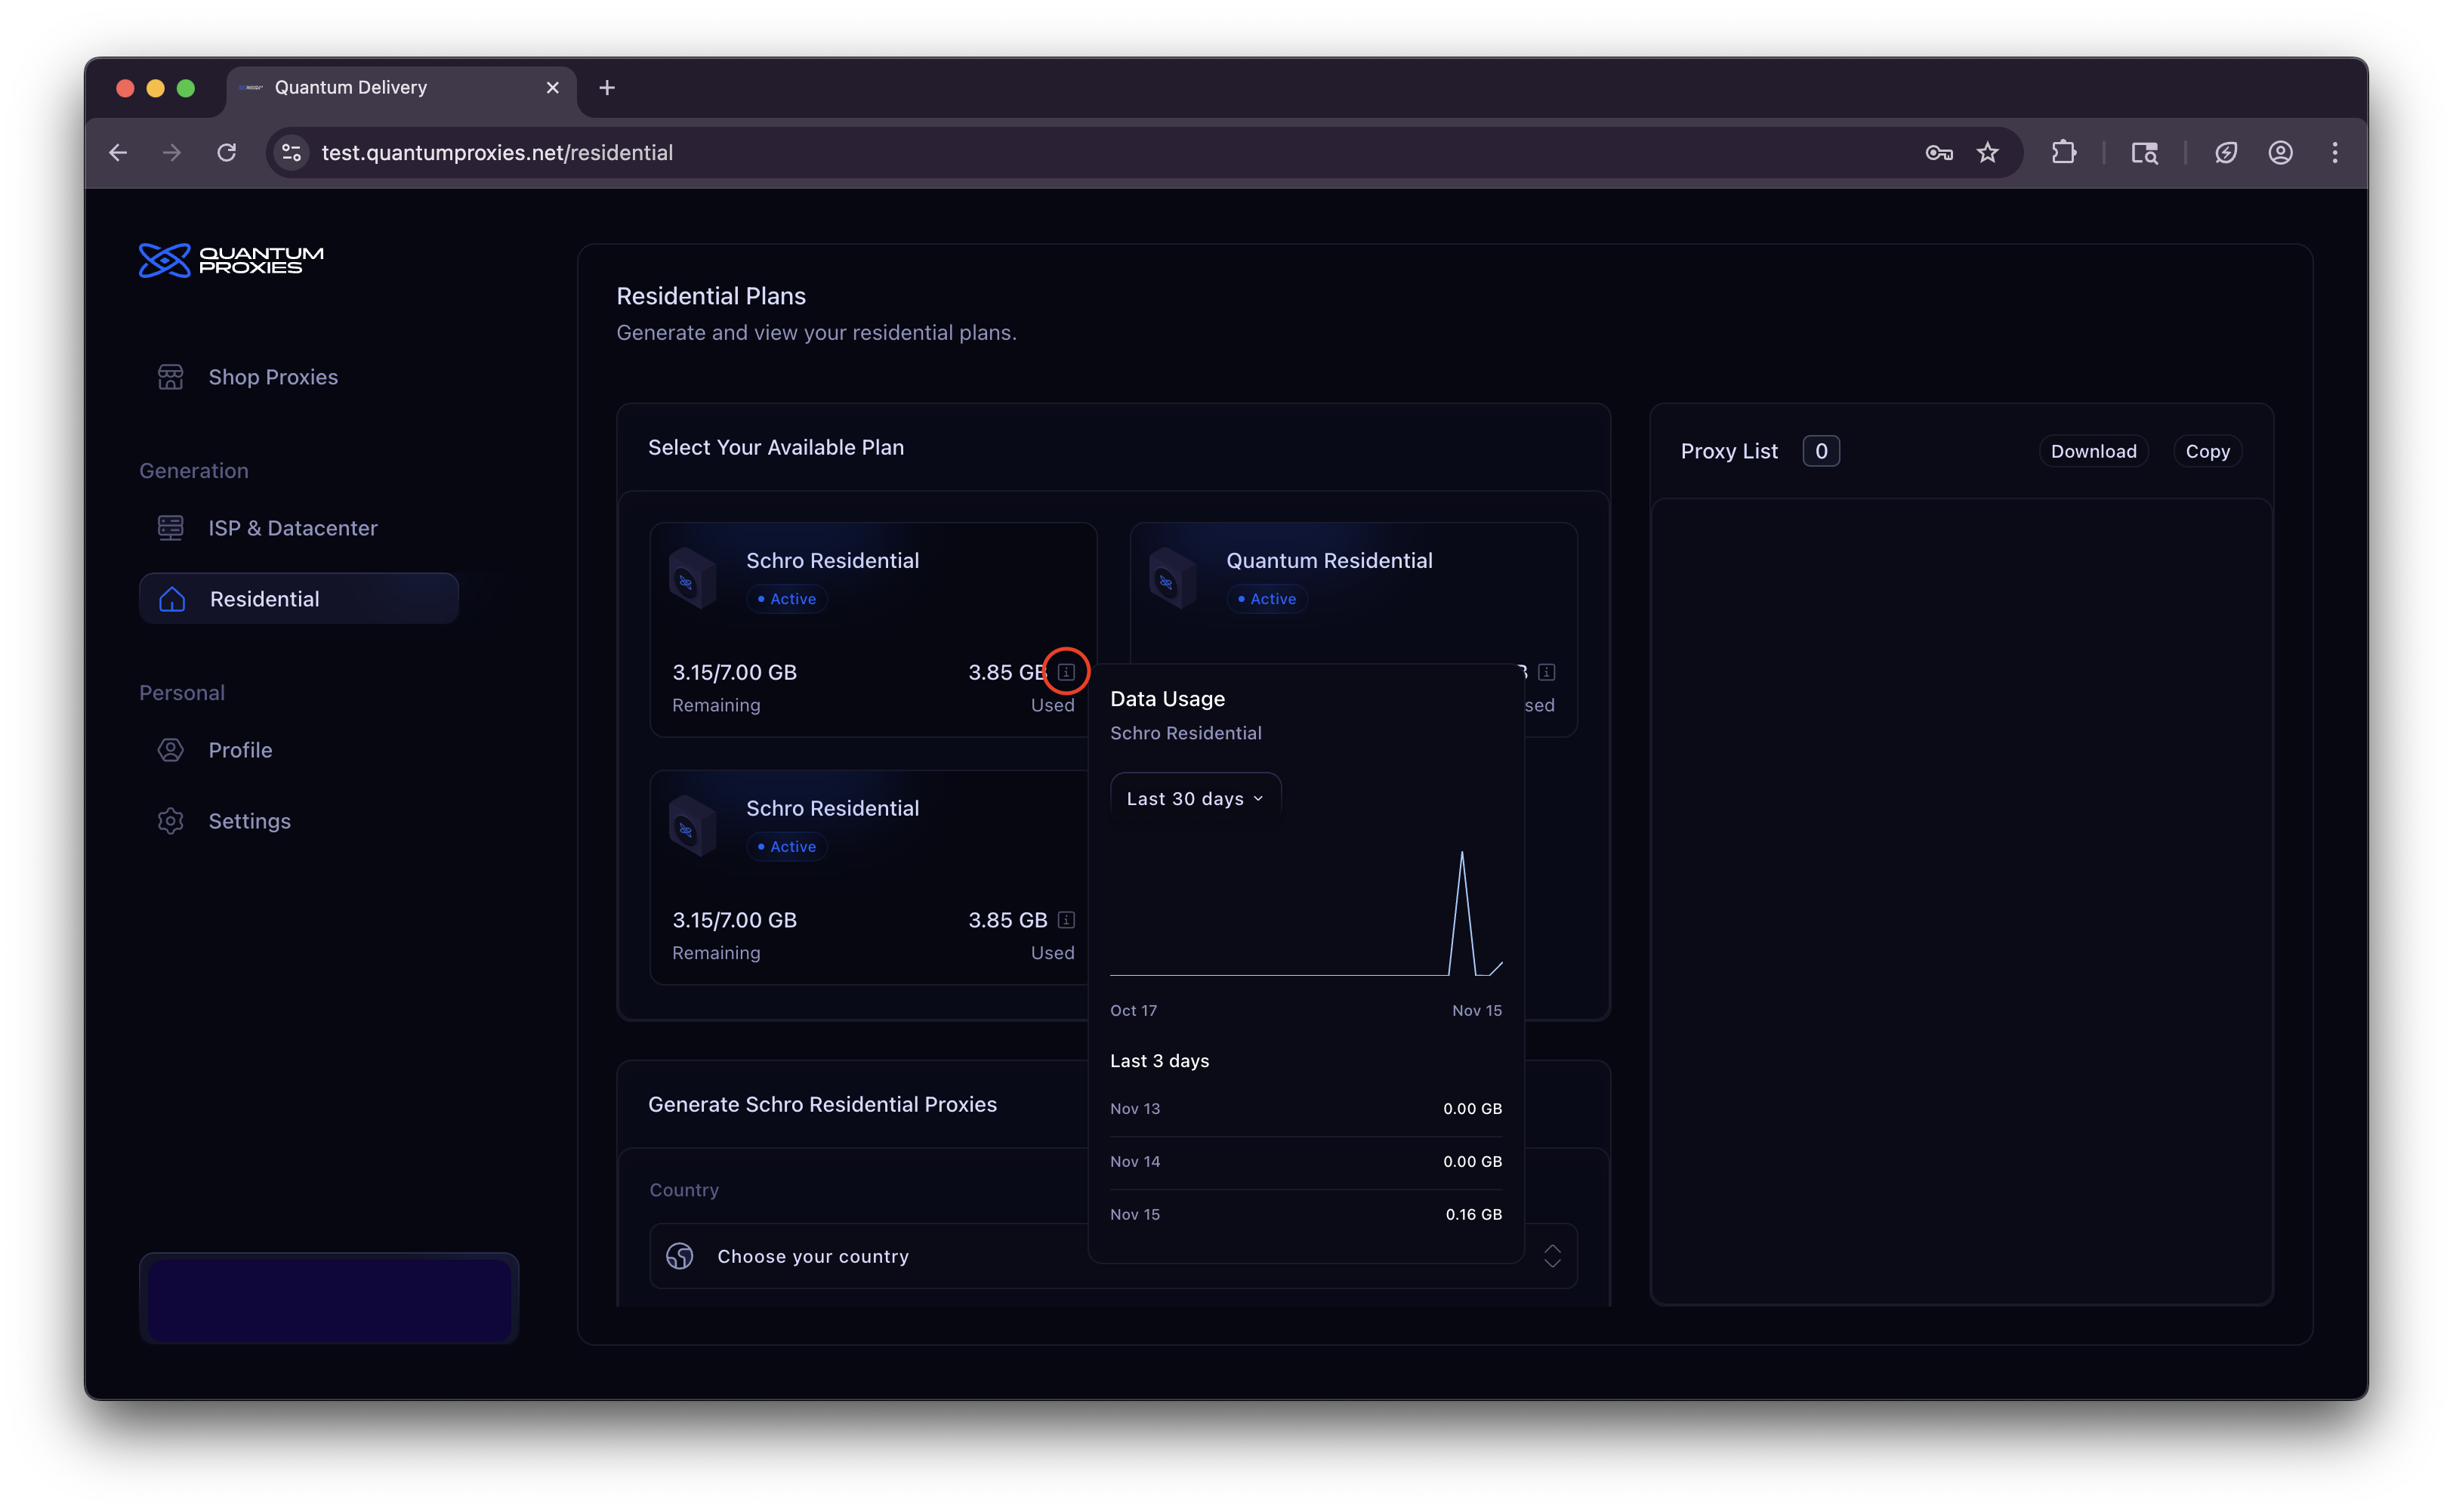2453x1512 pixels.
Task: Click info icon on second Schro Residential card
Action: [1066, 920]
